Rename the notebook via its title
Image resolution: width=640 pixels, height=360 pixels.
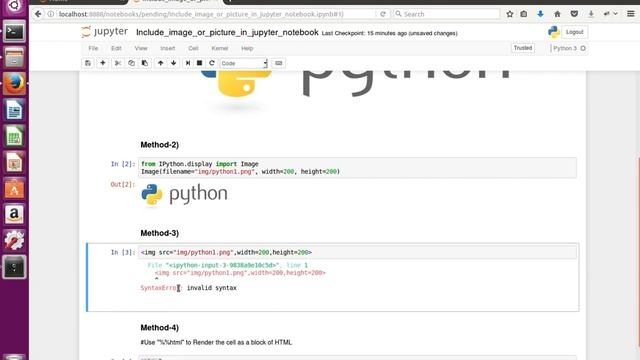tap(227, 32)
